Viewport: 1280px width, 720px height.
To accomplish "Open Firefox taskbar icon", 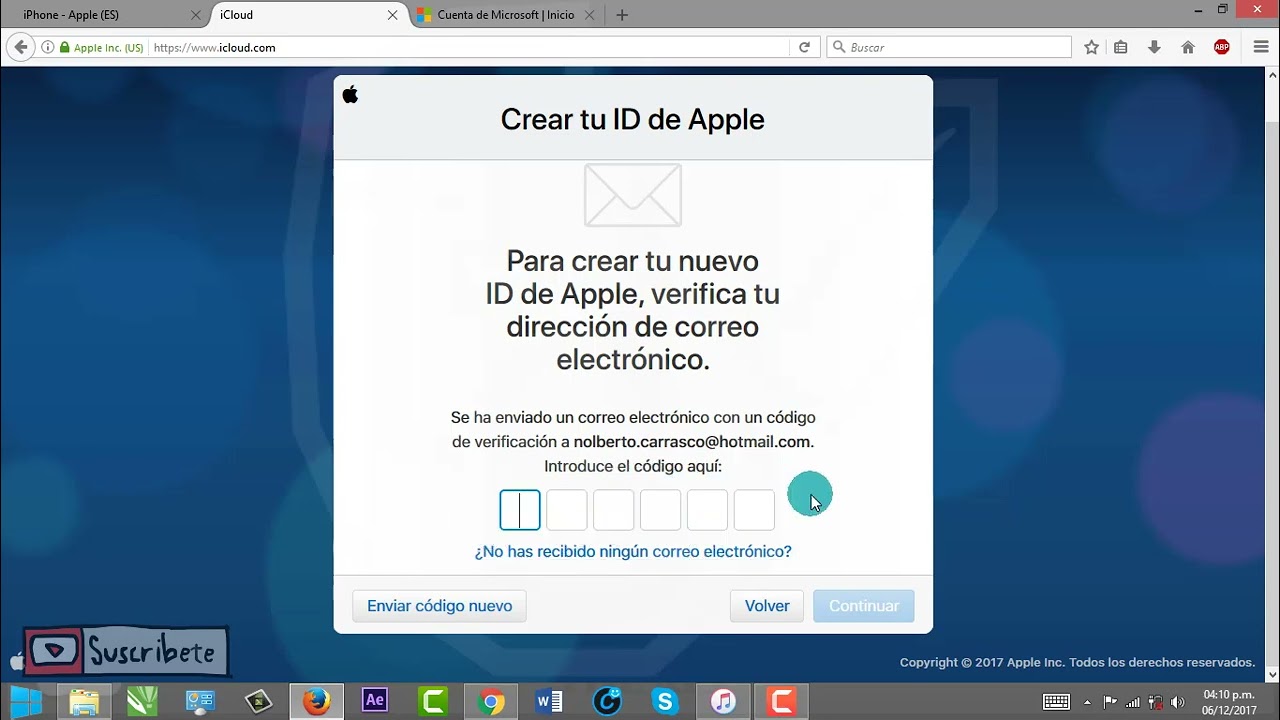I will pos(317,702).
